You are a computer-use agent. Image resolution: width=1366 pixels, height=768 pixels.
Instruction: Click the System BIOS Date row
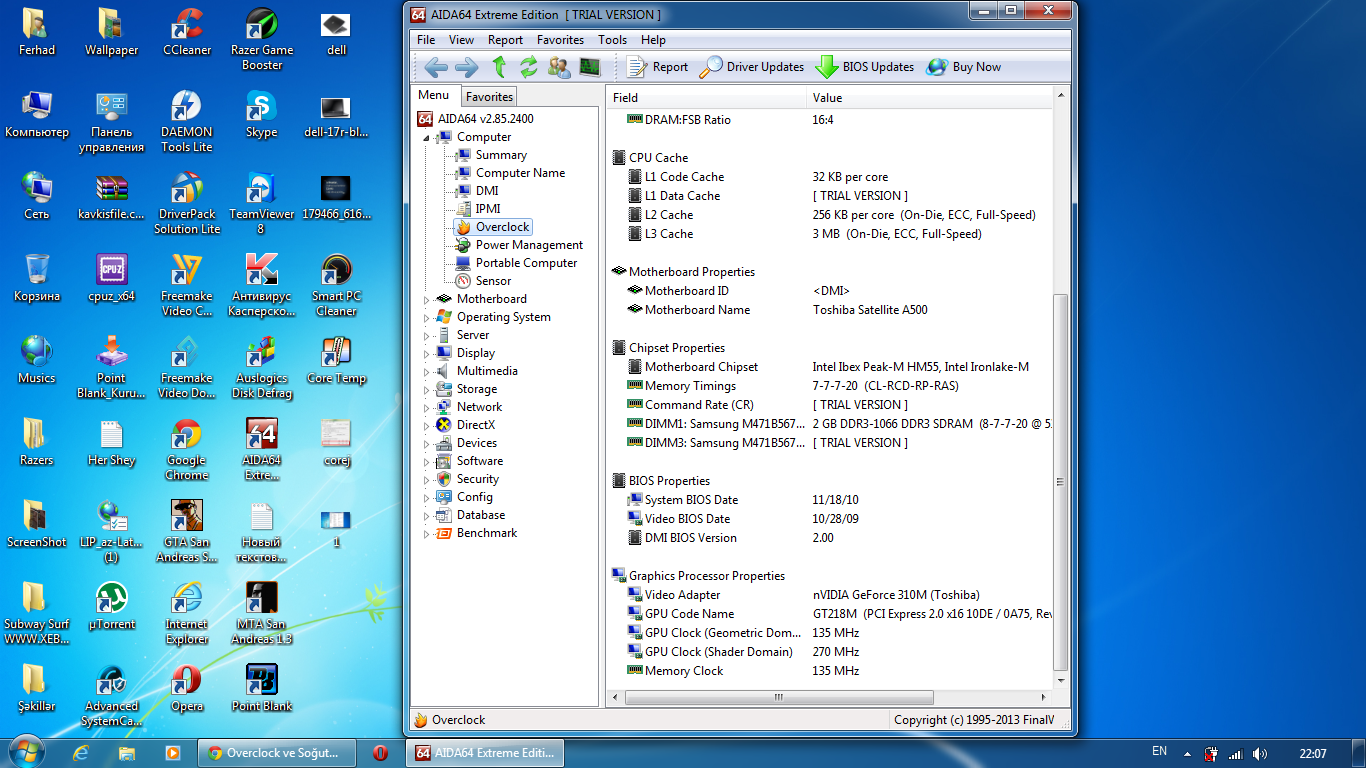830,500
